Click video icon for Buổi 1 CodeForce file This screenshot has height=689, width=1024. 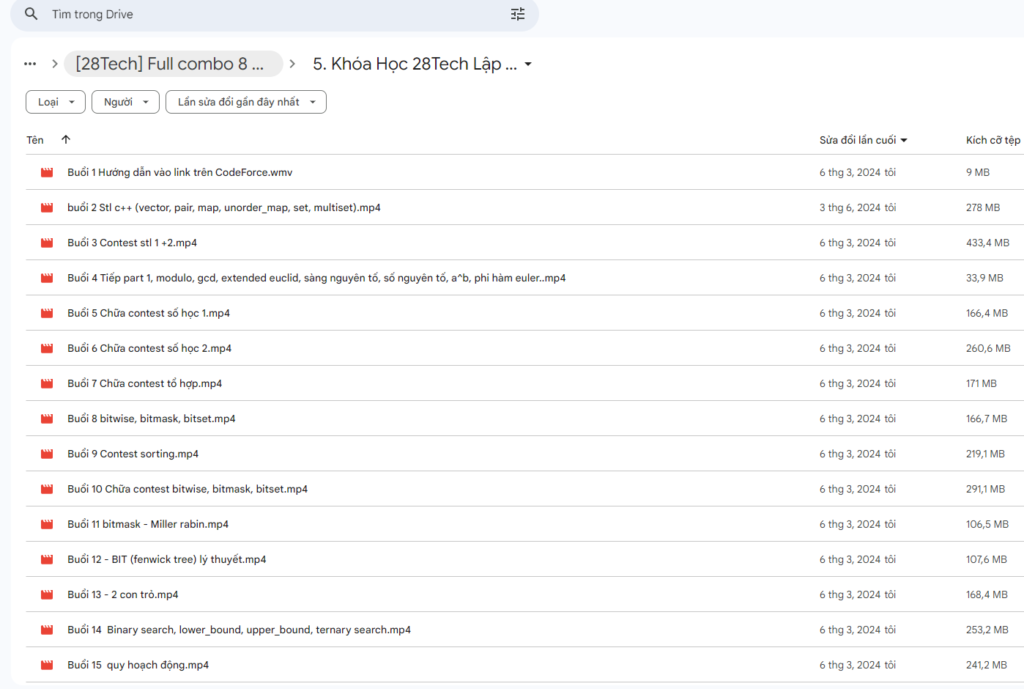click(x=46, y=173)
